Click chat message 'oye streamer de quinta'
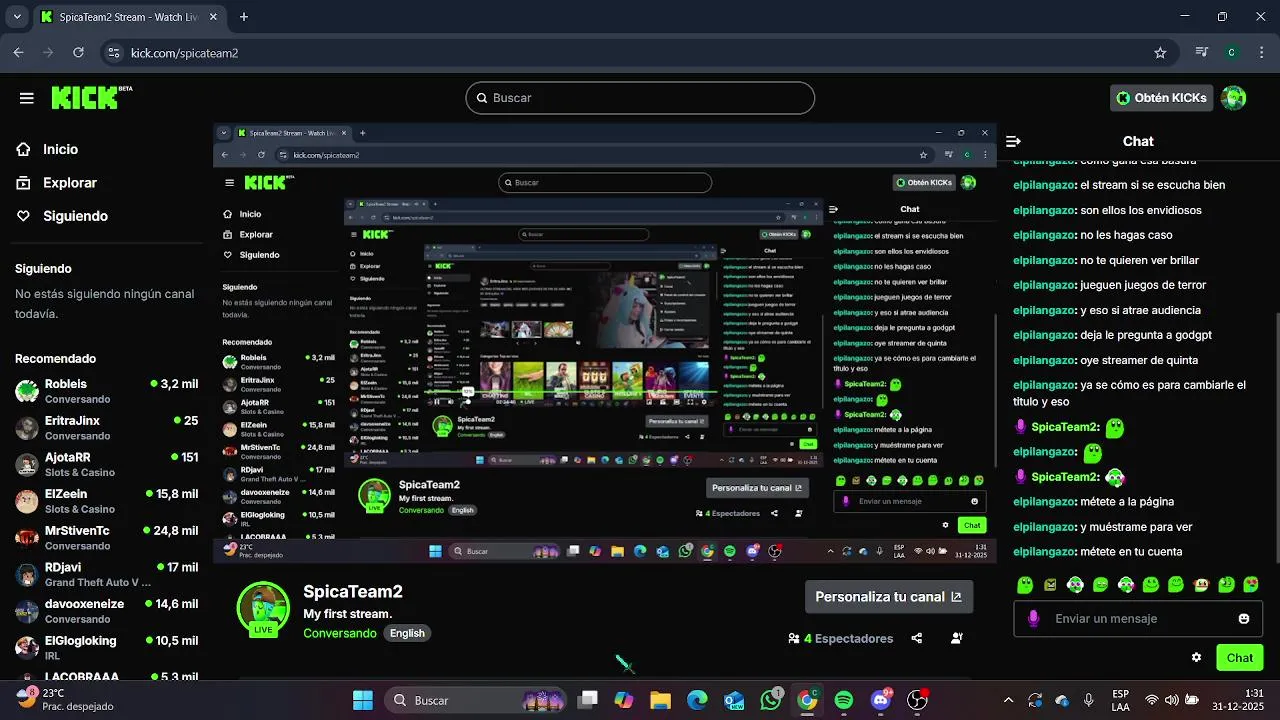 tap(1139, 360)
